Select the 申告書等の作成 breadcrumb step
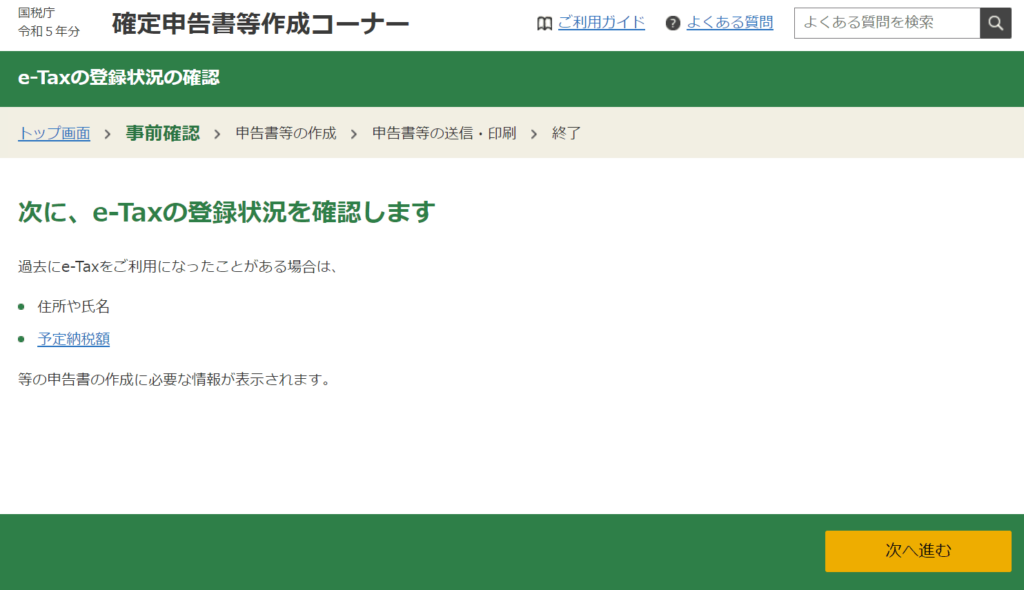This screenshot has height=590, width=1024. (x=286, y=133)
